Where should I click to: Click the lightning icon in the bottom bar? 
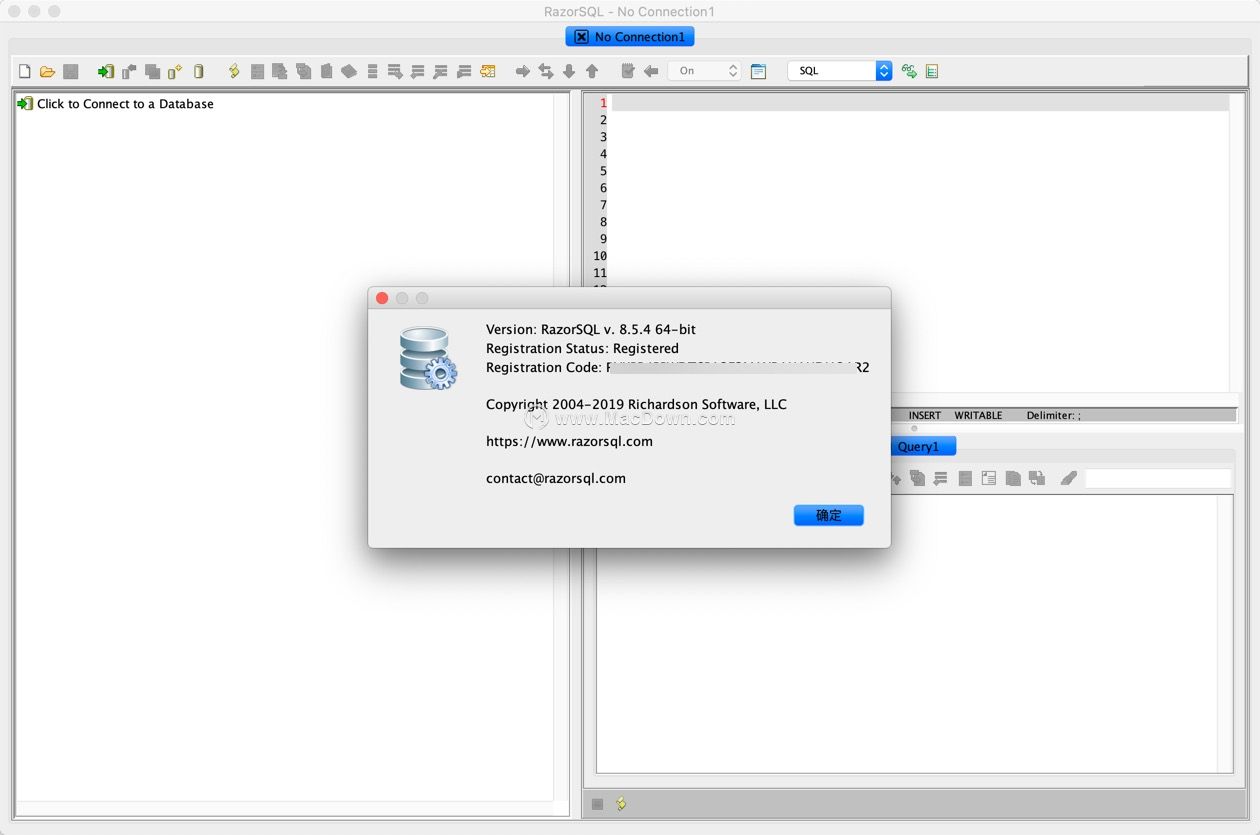(x=621, y=804)
